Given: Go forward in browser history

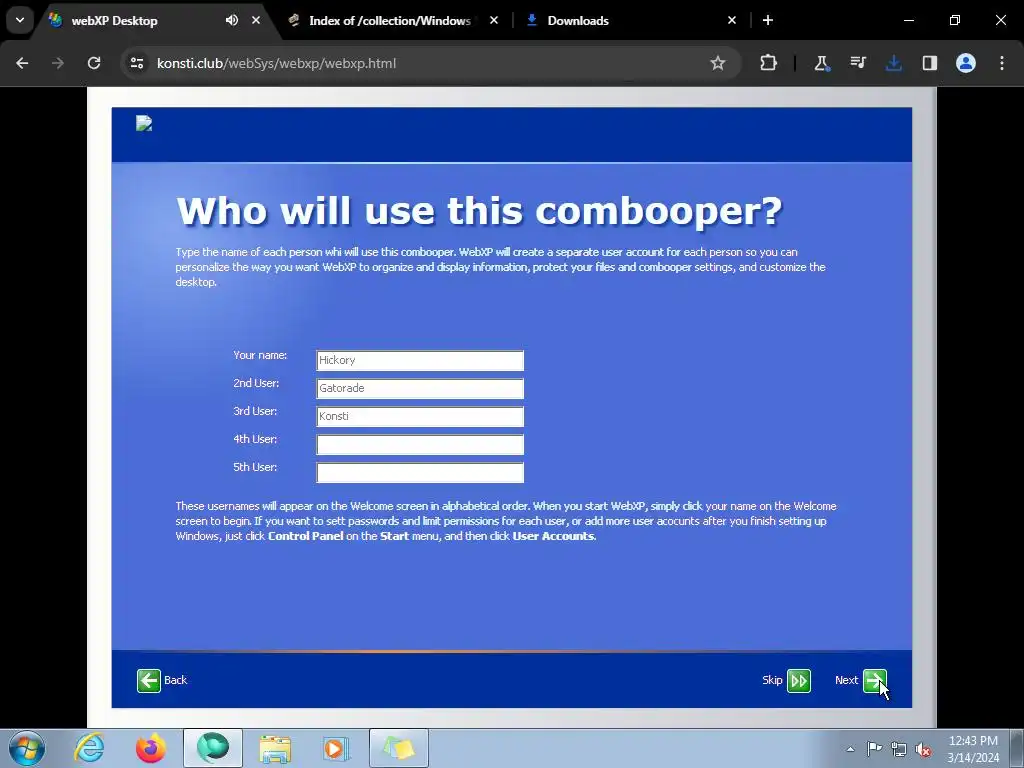Looking at the screenshot, I should point(58,63).
